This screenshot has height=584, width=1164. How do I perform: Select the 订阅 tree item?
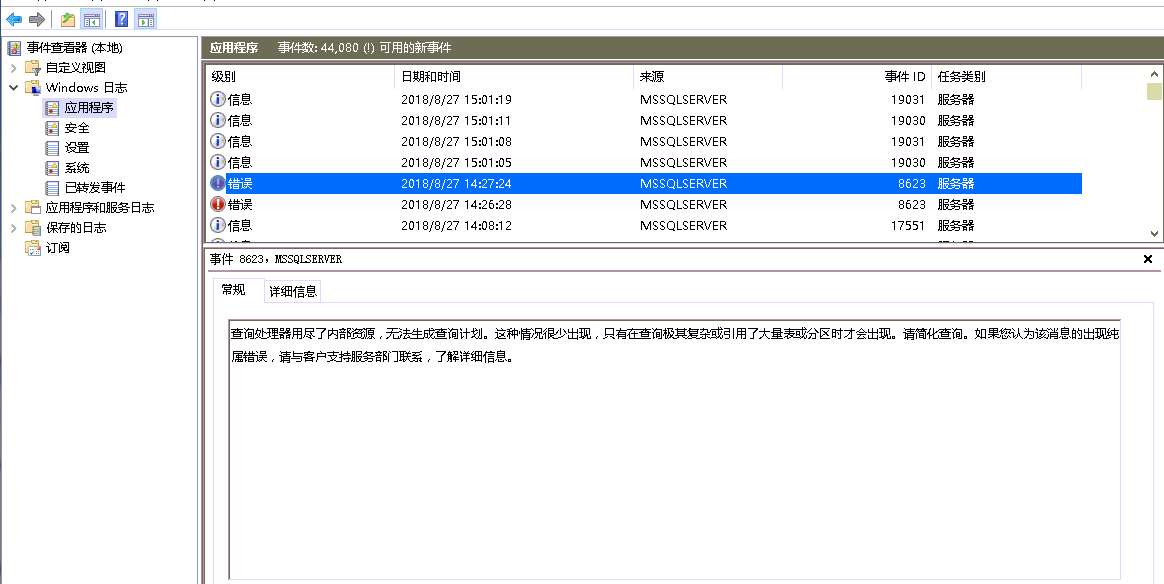point(57,248)
